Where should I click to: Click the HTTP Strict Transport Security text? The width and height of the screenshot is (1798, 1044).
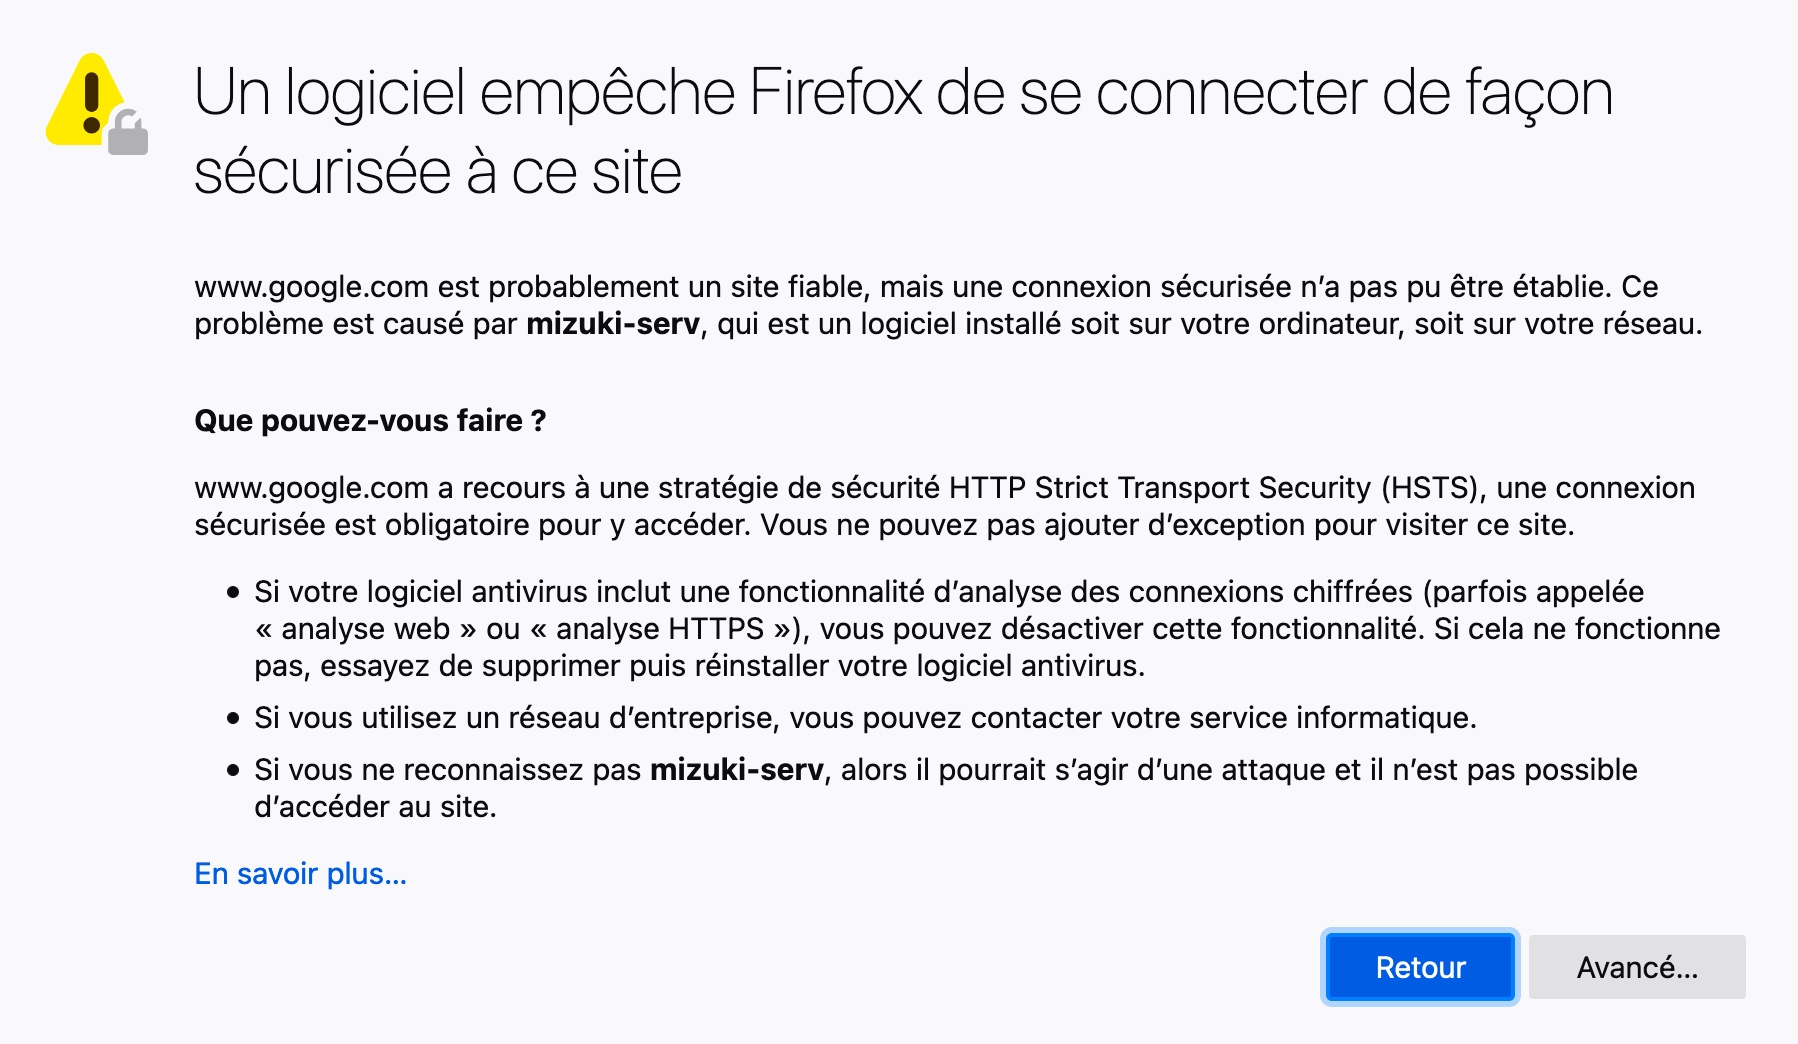[x=1160, y=488]
